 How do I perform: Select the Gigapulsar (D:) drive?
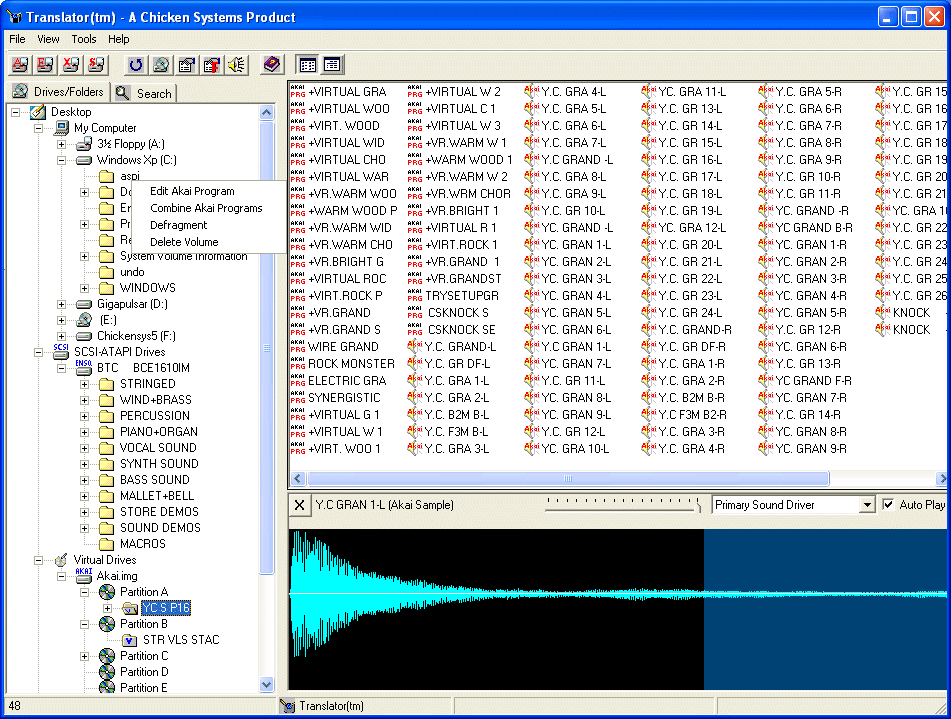point(132,304)
